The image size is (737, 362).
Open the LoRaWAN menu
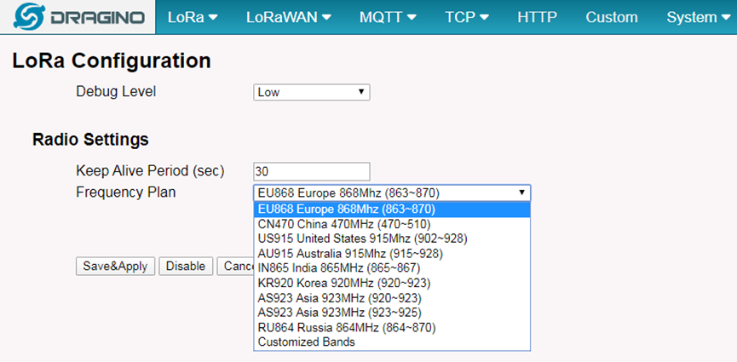coord(289,17)
